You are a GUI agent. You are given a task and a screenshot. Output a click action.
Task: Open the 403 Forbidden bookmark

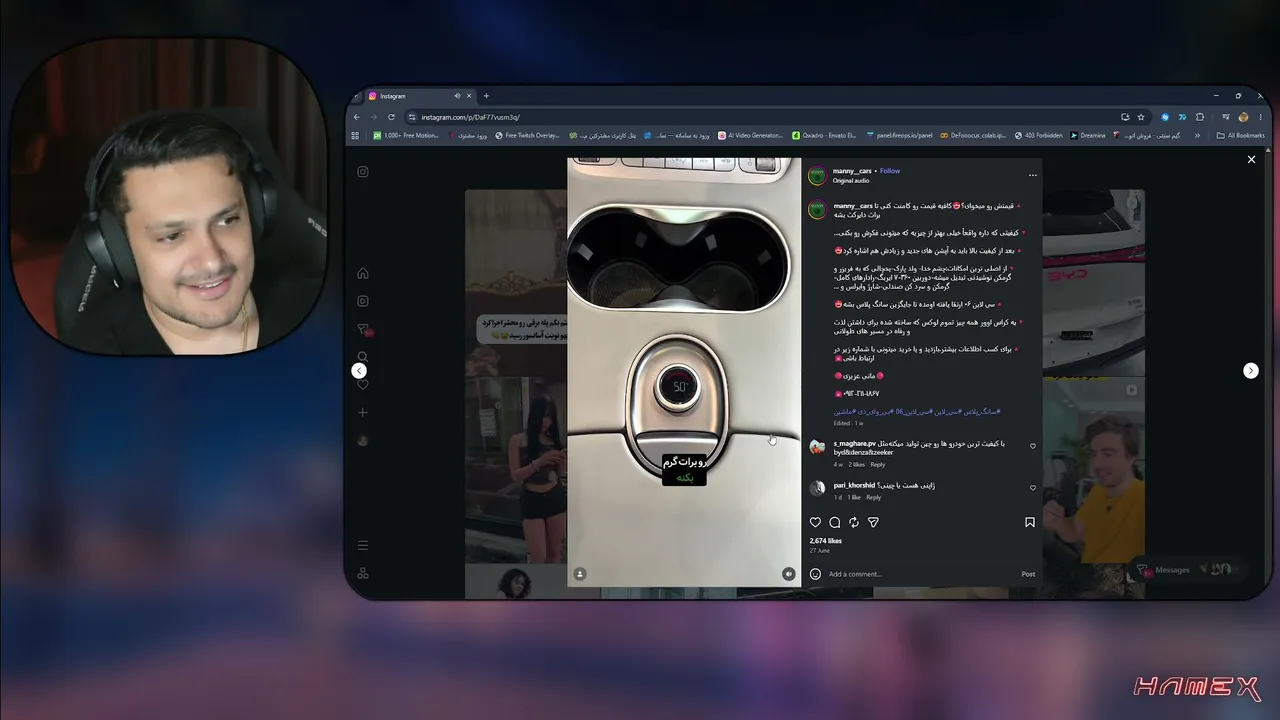1039,135
